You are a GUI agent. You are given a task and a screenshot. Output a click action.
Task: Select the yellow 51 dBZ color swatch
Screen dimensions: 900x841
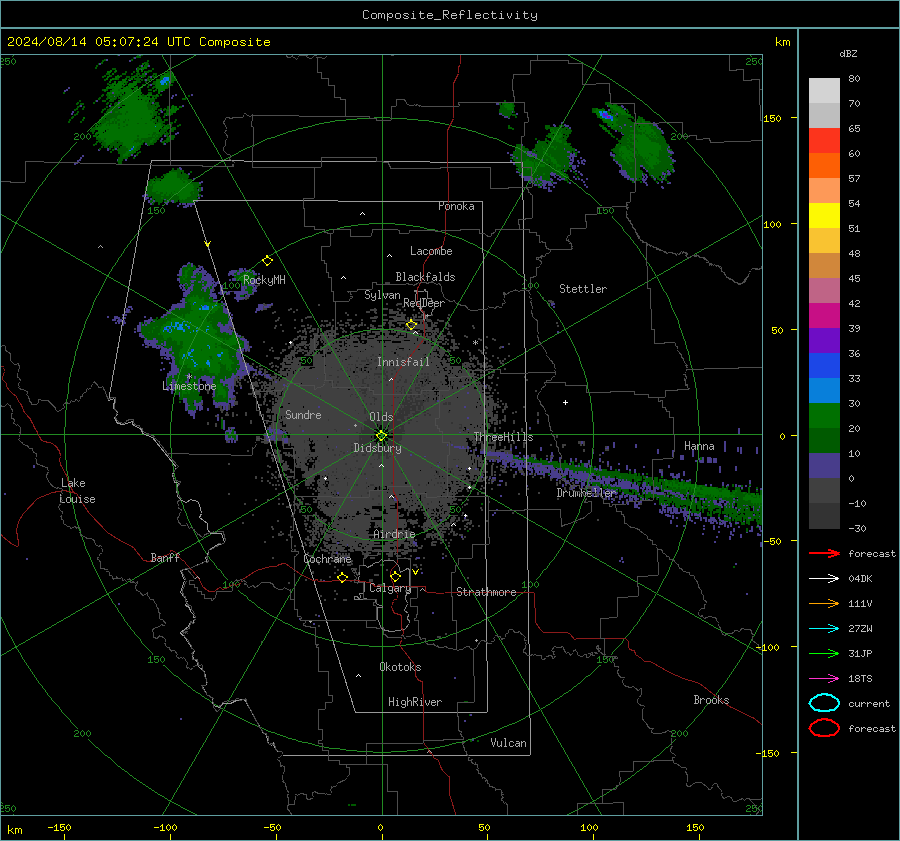click(x=824, y=216)
